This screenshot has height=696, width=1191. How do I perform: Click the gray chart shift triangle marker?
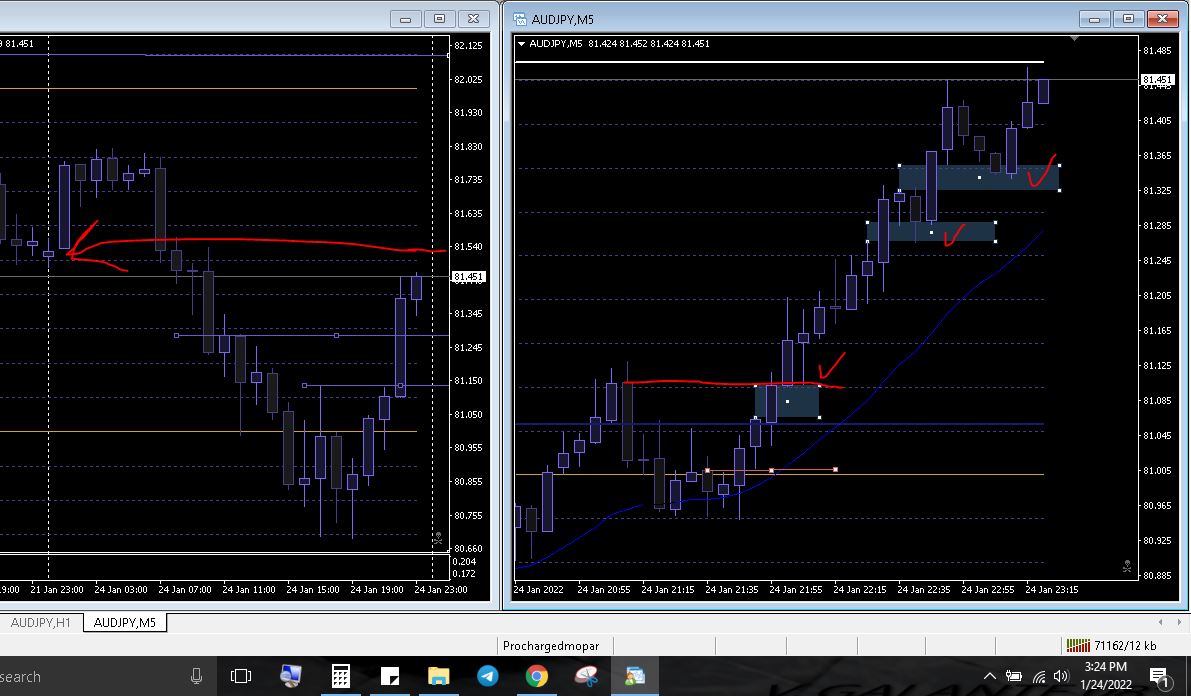tap(1074, 38)
